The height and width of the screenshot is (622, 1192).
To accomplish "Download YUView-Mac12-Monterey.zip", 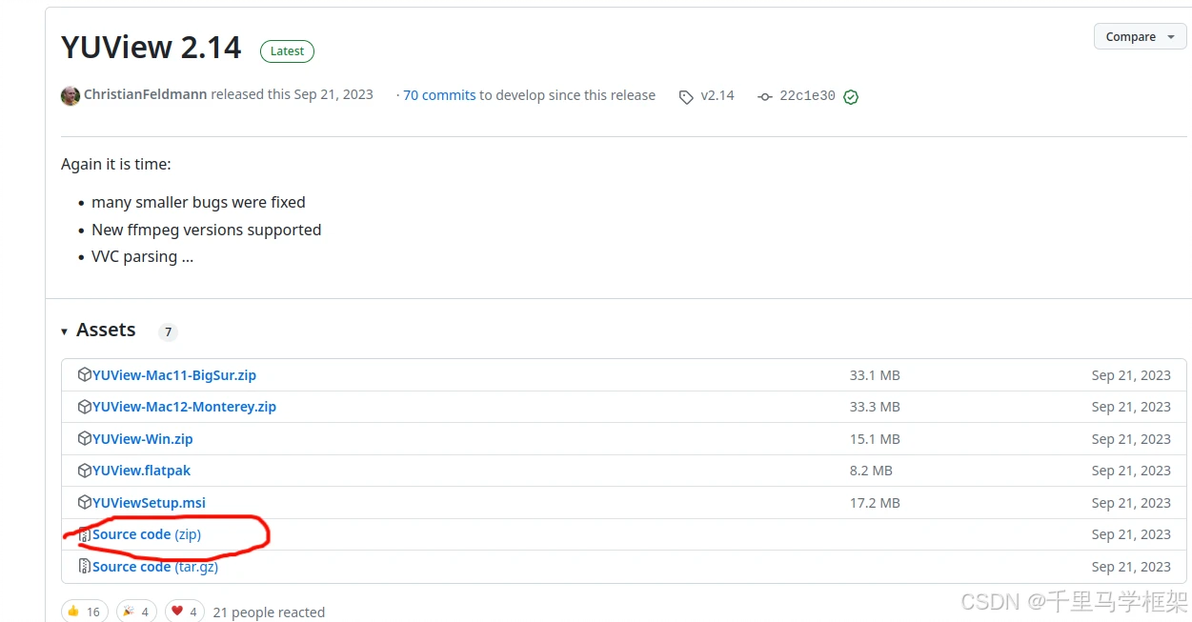I will (184, 407).
